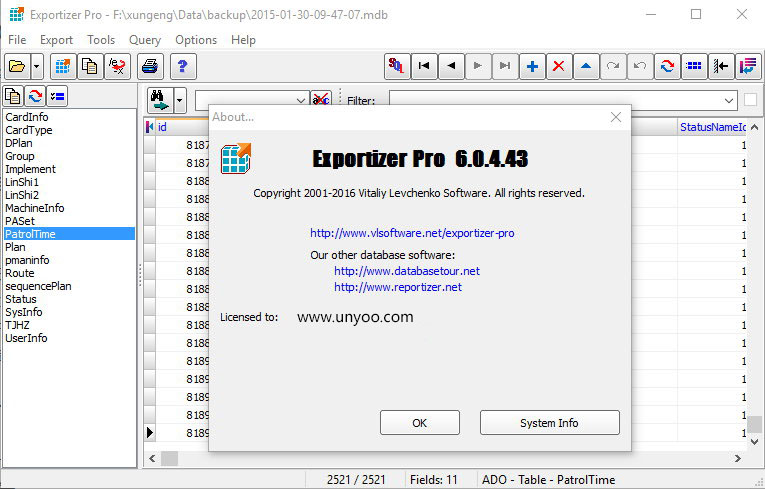The height and width of the screenshot is (489, 765).
Task: Go to first record navigation button
Action: 424,66
